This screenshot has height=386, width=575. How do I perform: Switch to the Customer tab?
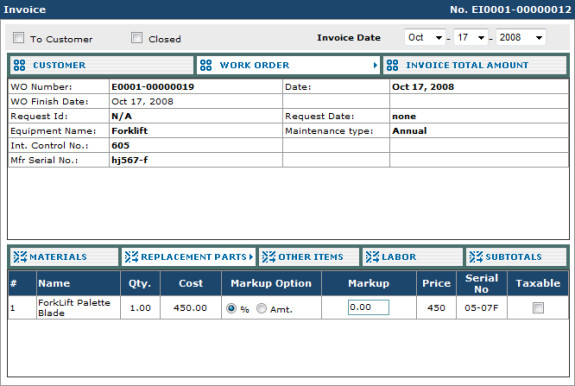tap(102, 65)
